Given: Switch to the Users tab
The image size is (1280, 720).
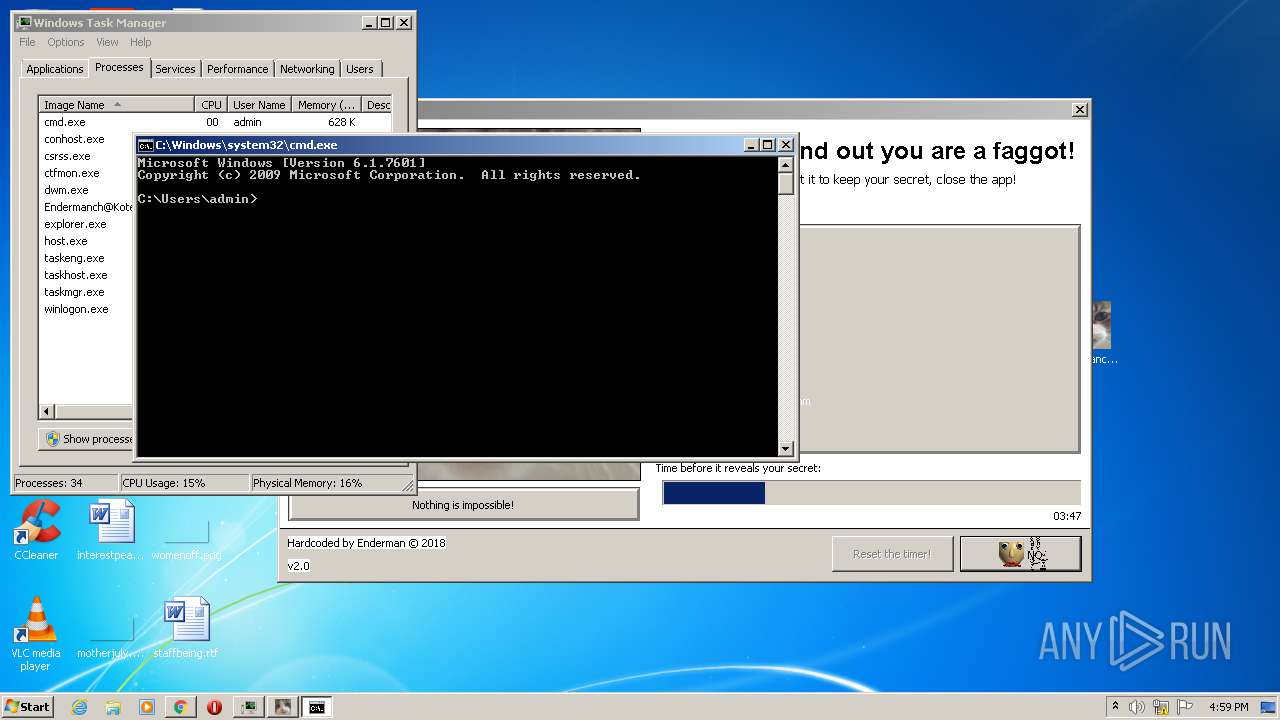Looking at the screenshot, I should point(360,69).
